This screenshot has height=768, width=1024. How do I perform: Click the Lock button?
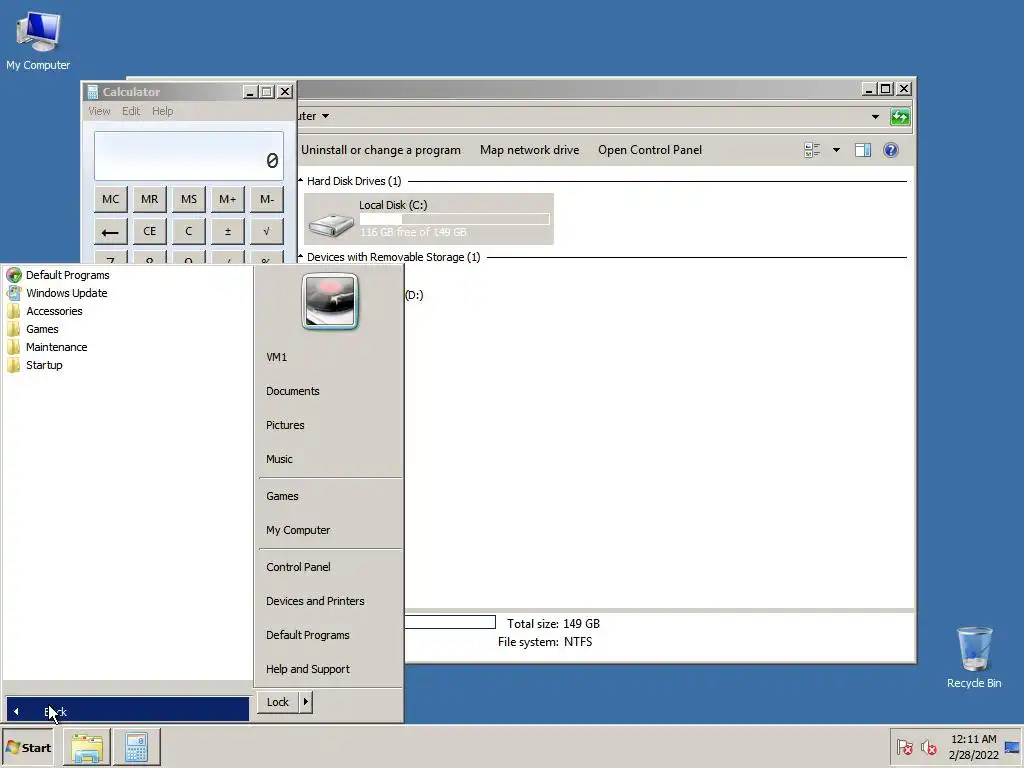click(x=278, y=702)
